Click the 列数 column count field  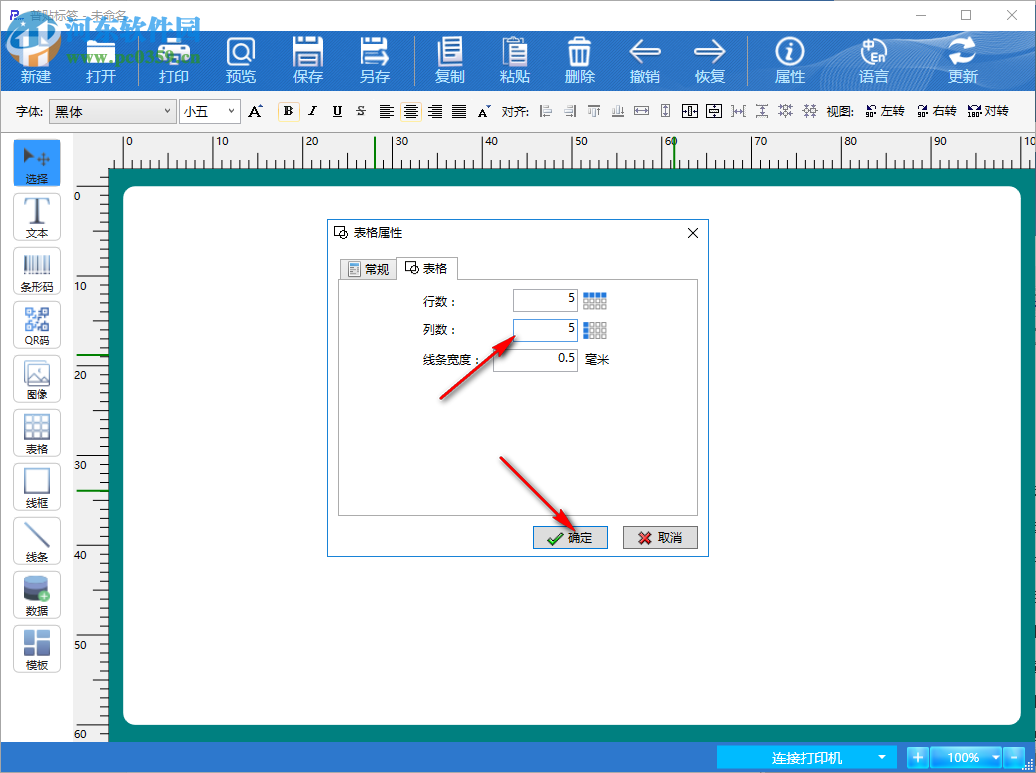pos(545,329)
